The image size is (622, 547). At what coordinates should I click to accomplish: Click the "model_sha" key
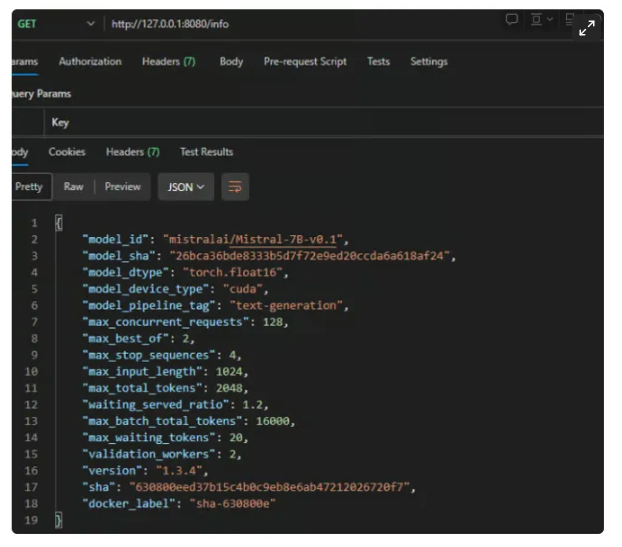119,256
